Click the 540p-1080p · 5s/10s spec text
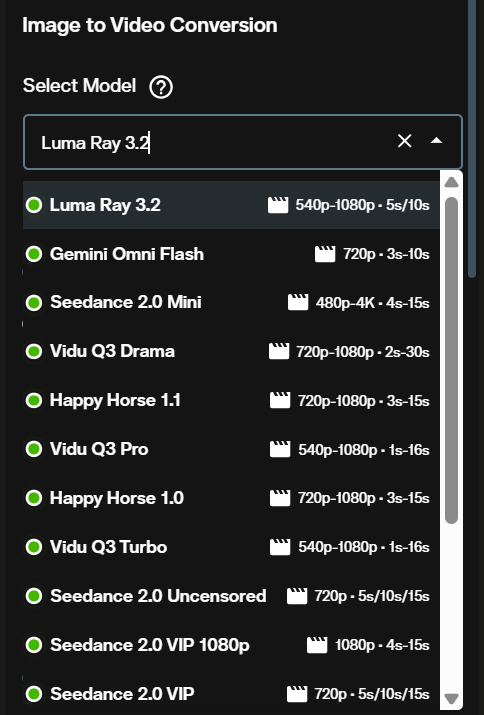This screenshot has width=484, height=715. pyautogui.click(x=362, y=205)
